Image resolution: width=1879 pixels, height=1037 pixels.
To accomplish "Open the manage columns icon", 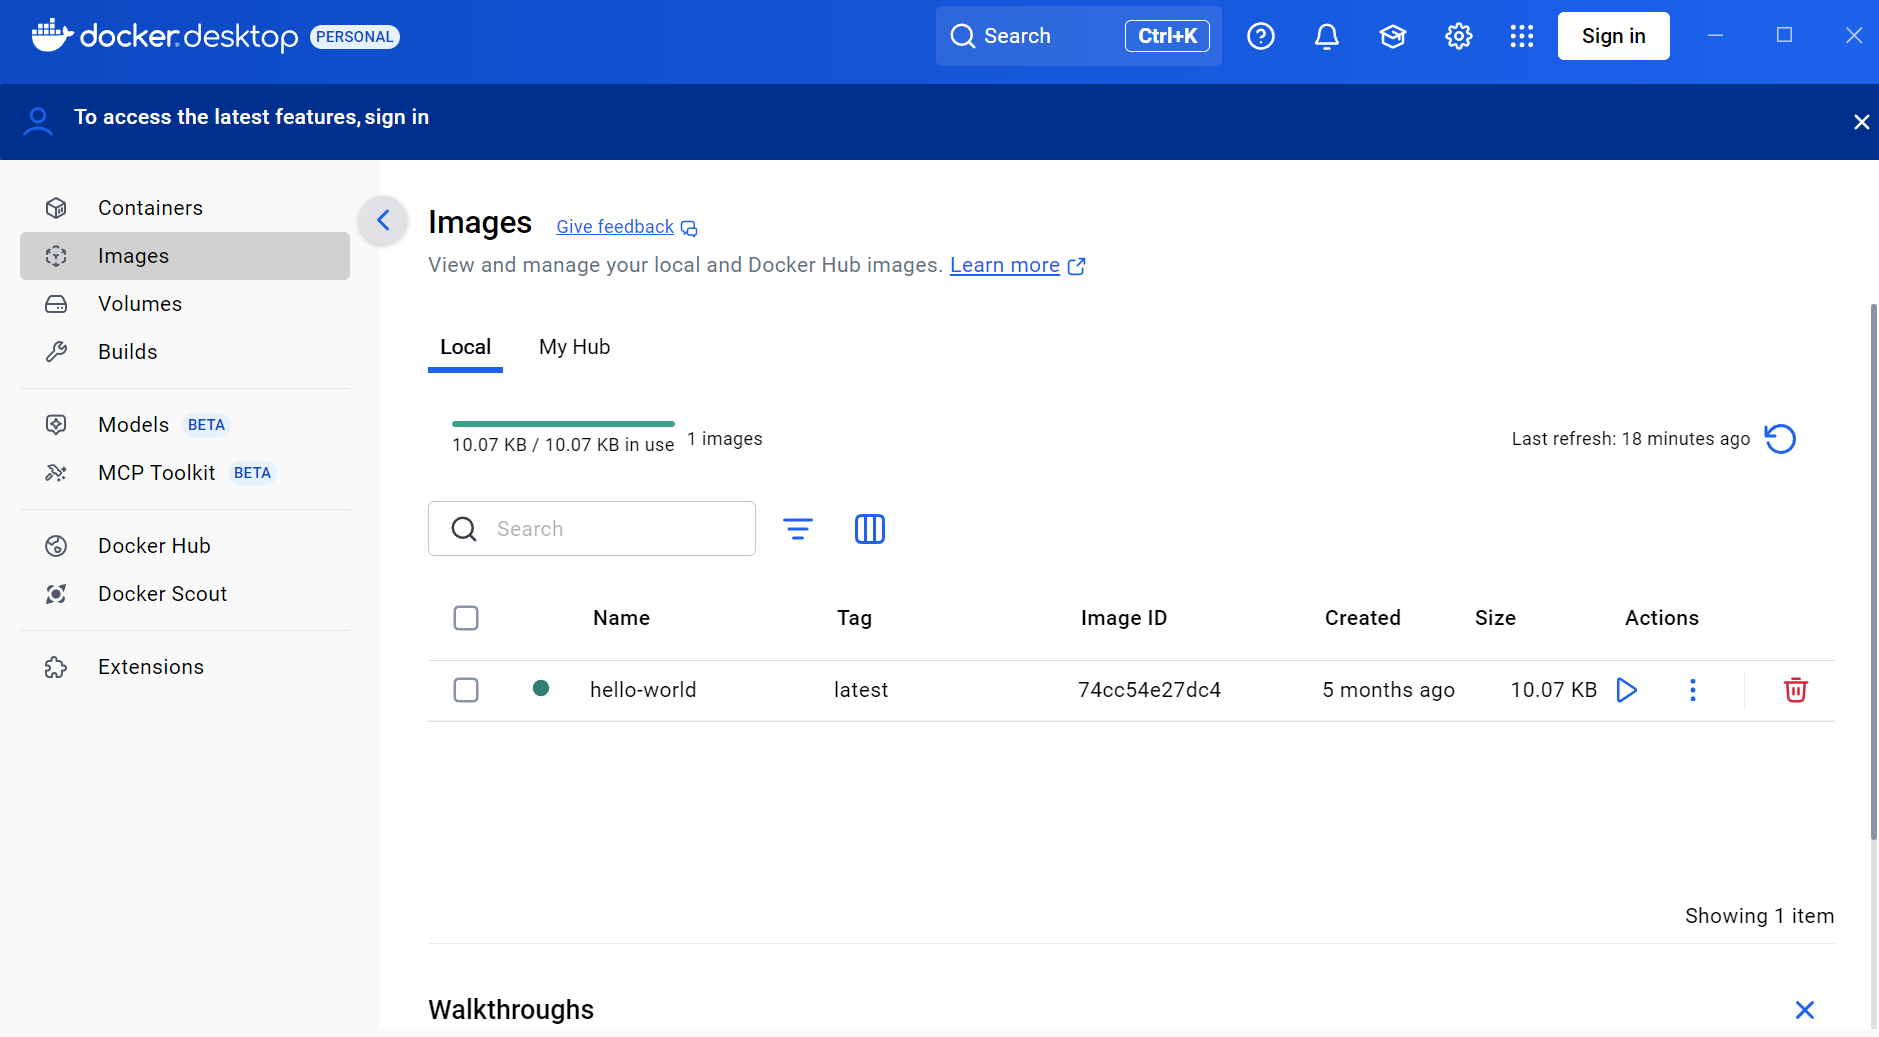I will click(x=870, y=529).
